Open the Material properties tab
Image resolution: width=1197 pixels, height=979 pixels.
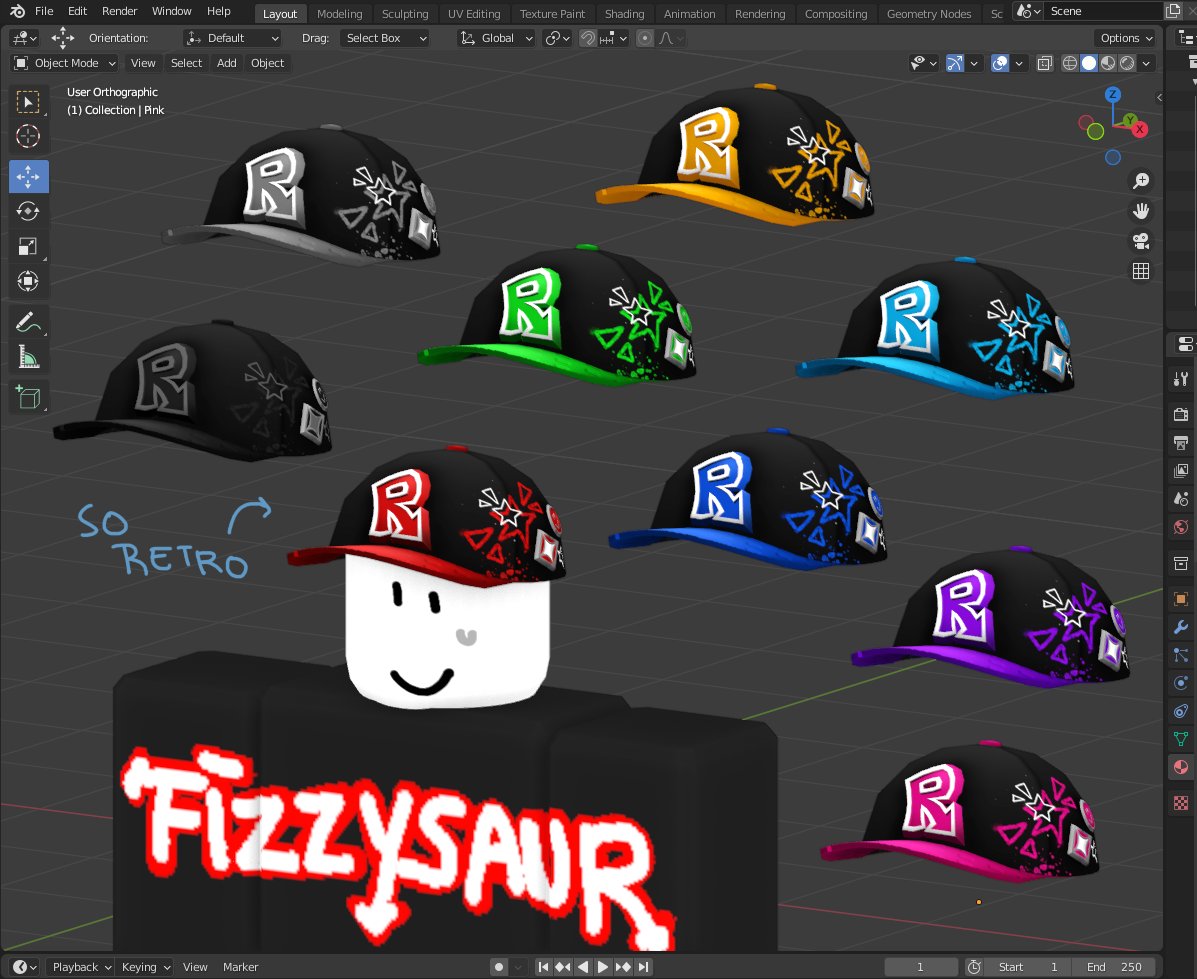click(x=1181, y=767)
